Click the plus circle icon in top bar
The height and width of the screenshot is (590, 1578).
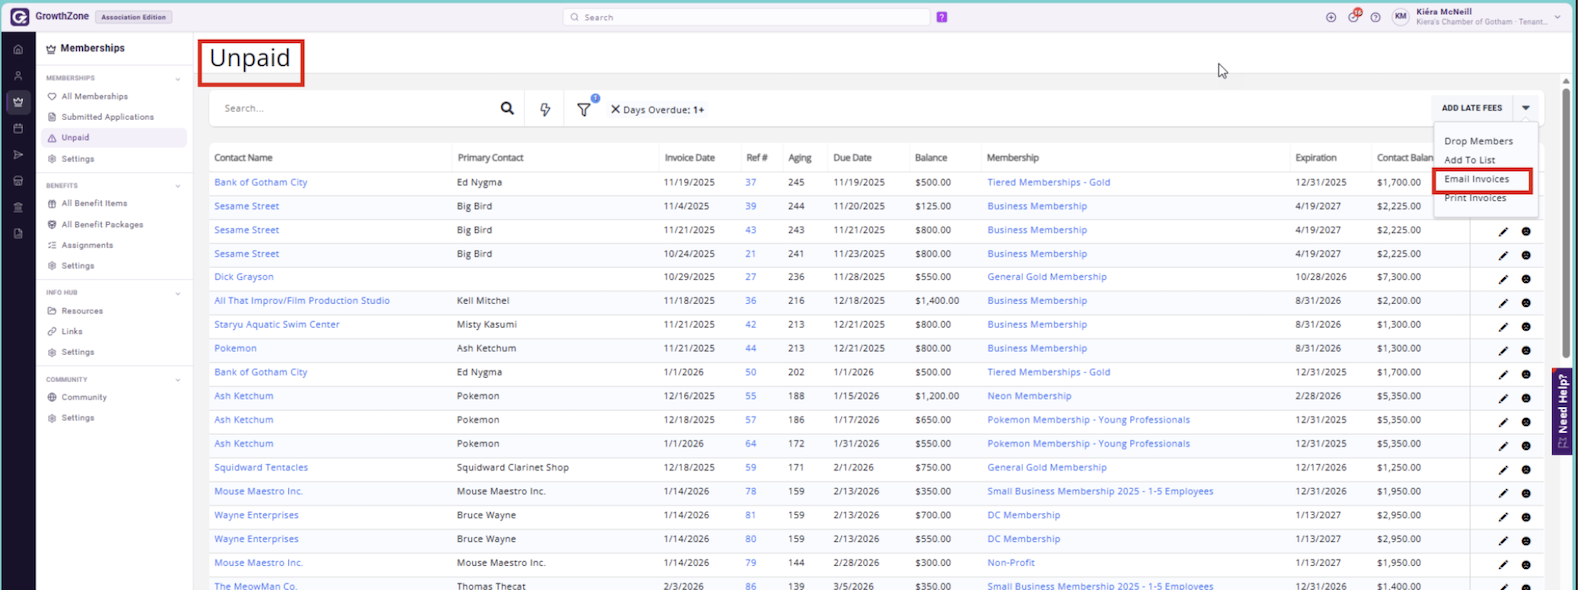[1331, 17]
